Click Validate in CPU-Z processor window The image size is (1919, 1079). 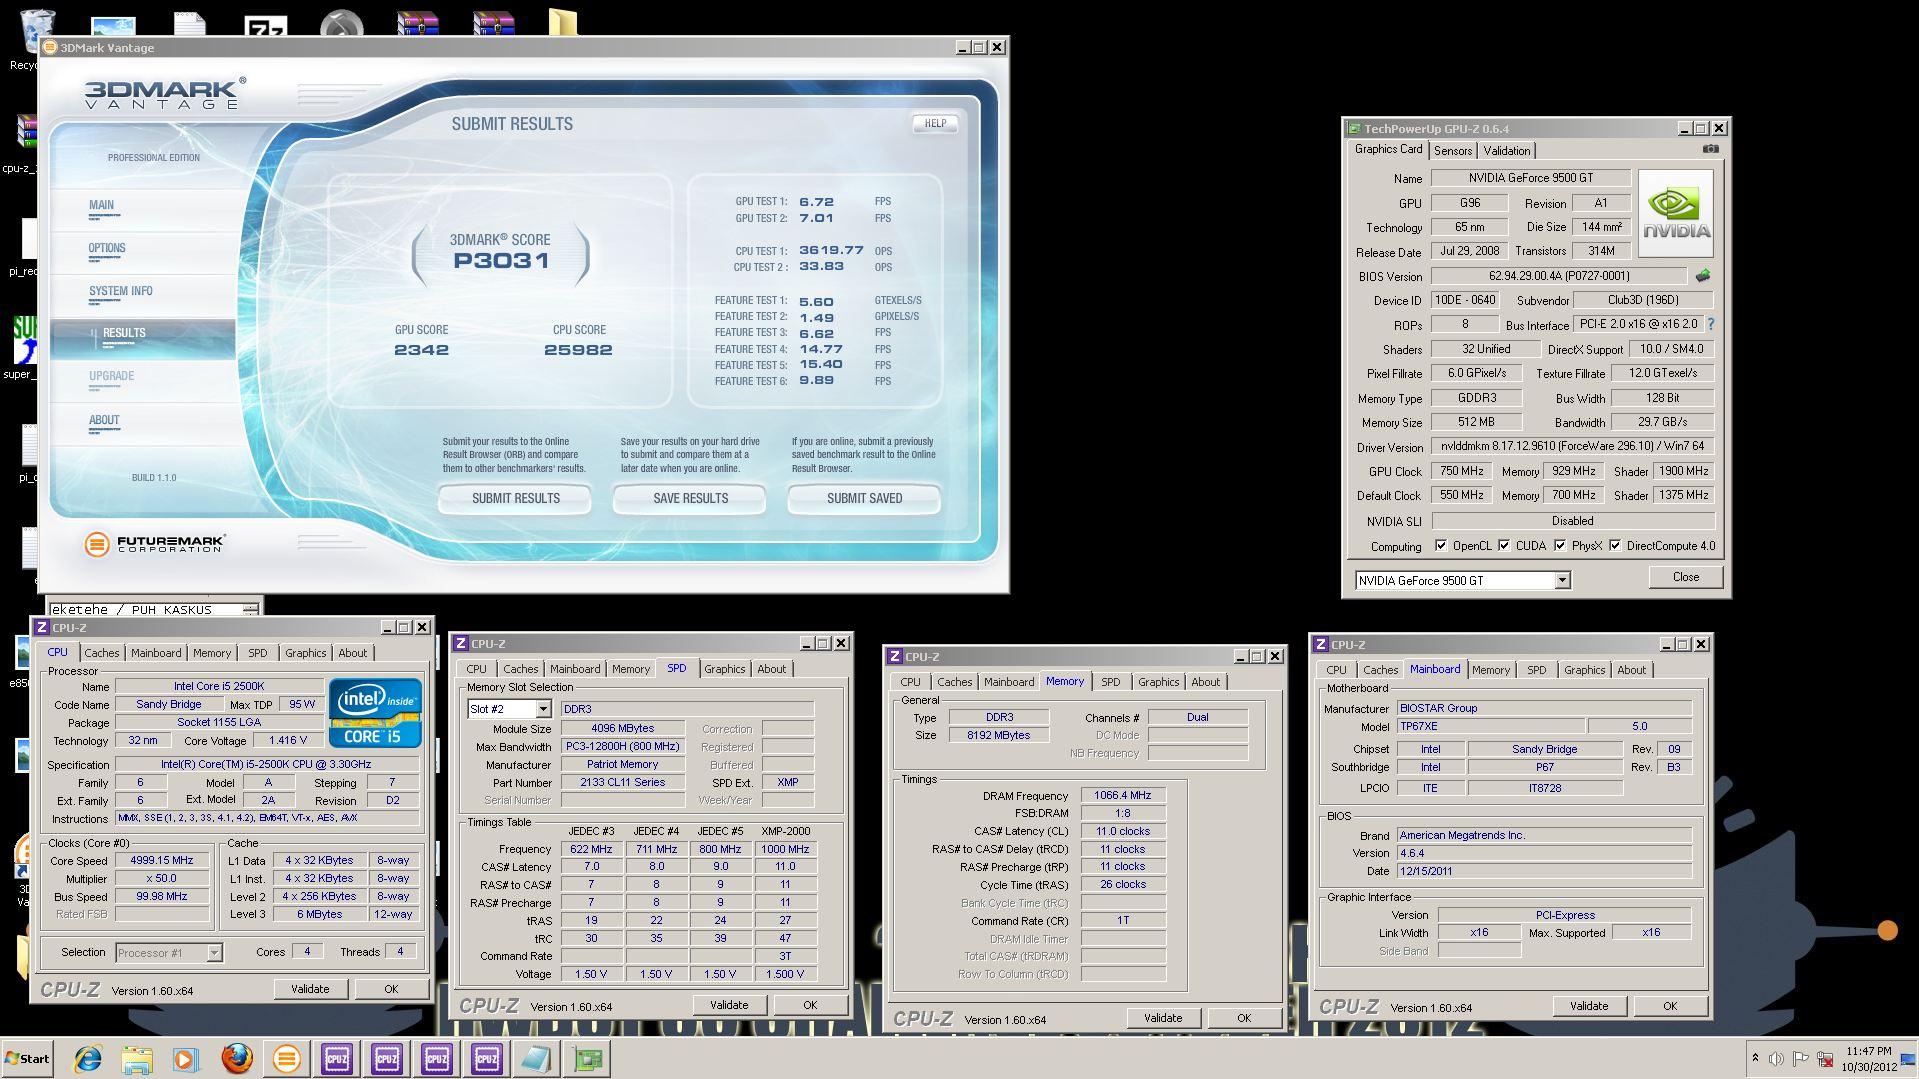pos(310,989)
